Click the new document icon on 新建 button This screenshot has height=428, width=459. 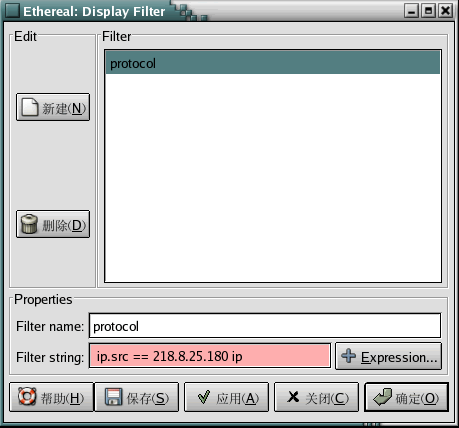point(30,107)
